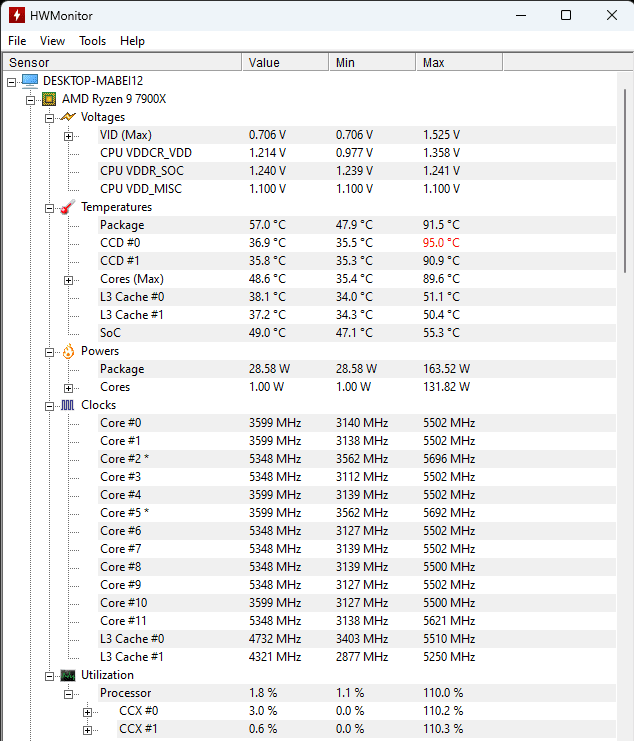Click the Min column header
This screenshot has width=634, height=741.
pyautogui.click(x=372, y=62)
